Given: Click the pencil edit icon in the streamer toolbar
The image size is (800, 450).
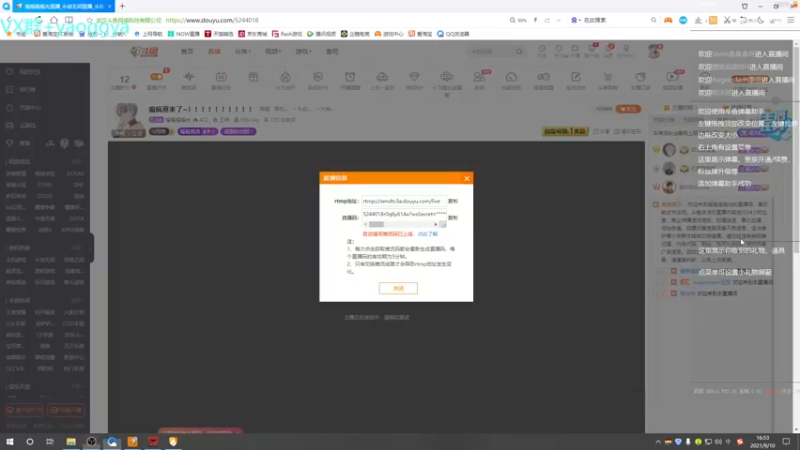Looking at the screenshot, I should (576, 77).
